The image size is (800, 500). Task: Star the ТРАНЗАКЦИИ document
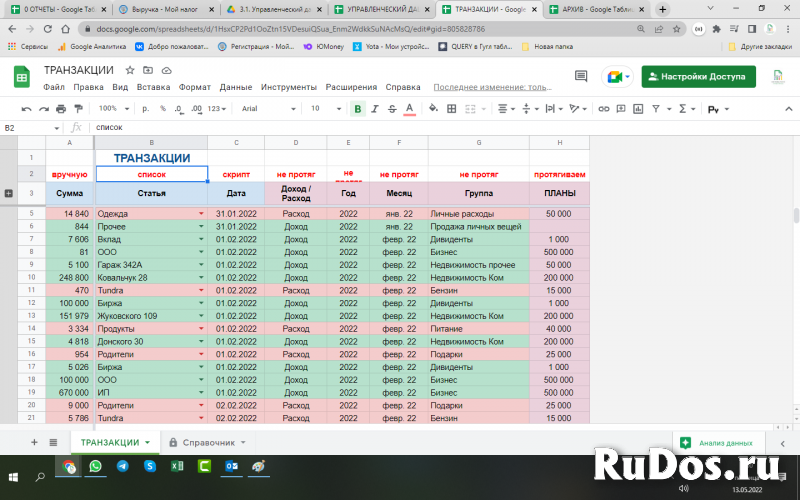[x=130, y=71]
